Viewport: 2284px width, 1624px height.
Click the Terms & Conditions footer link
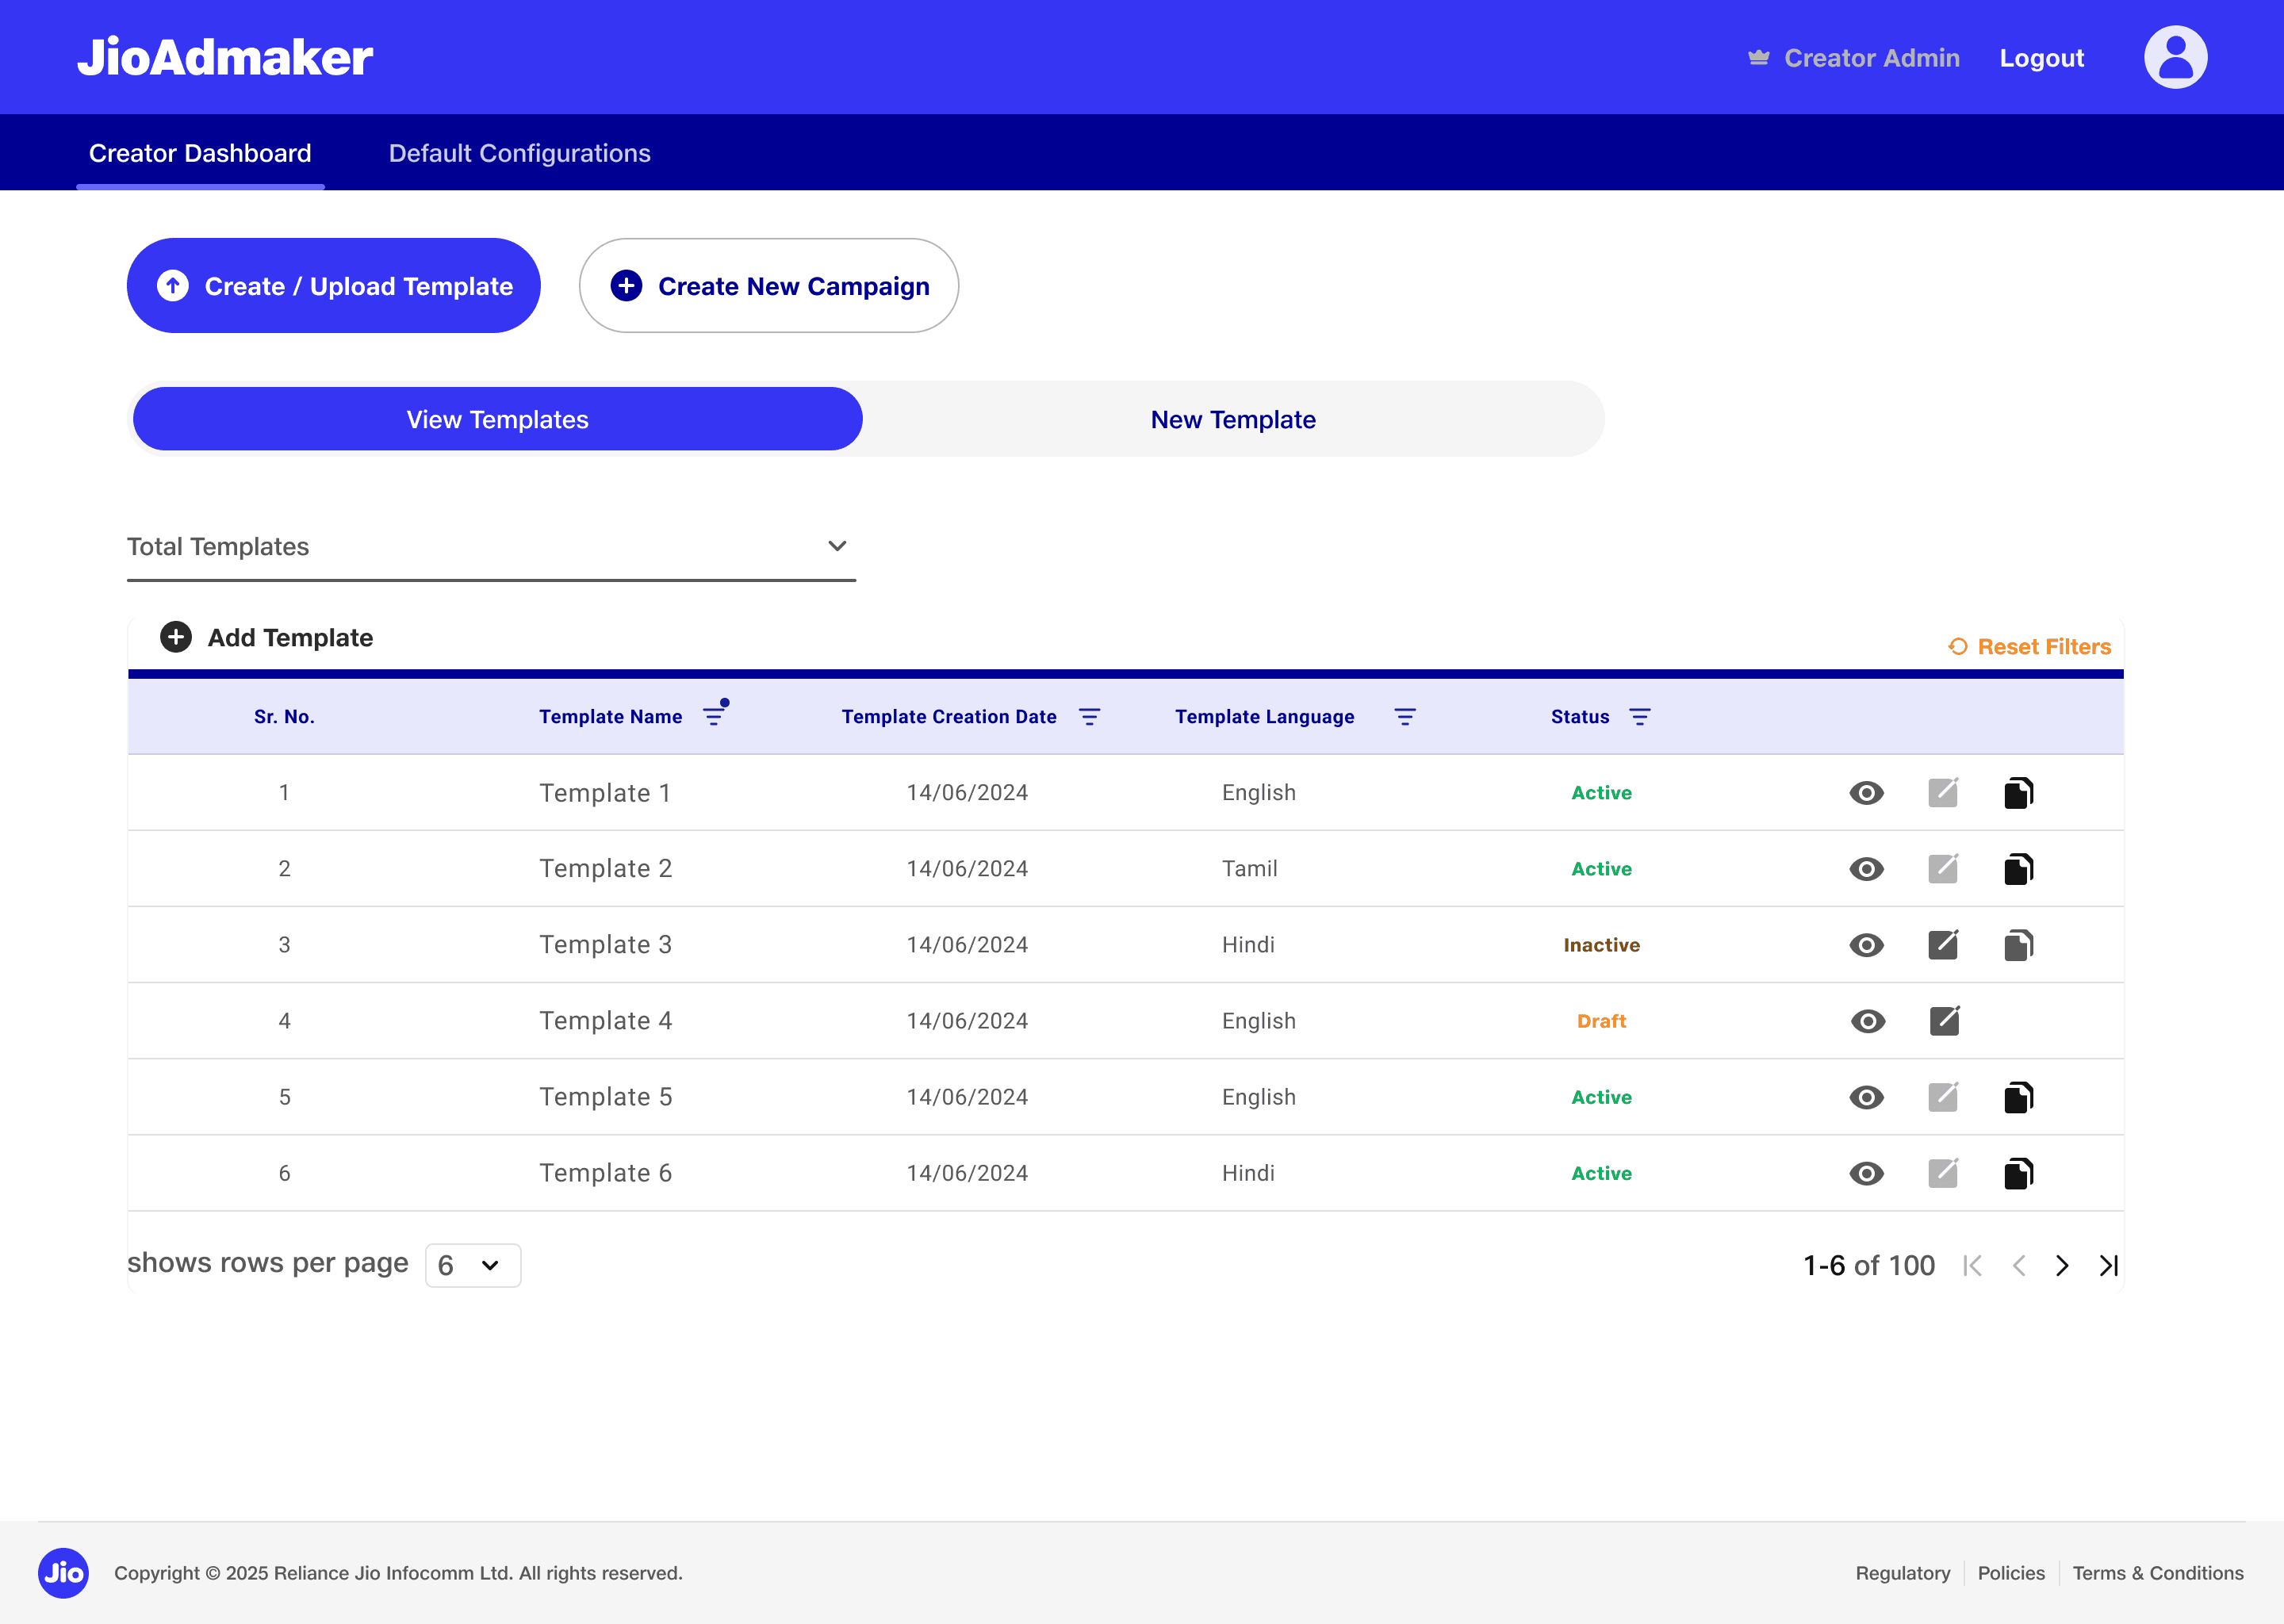coord(2157,1573)
